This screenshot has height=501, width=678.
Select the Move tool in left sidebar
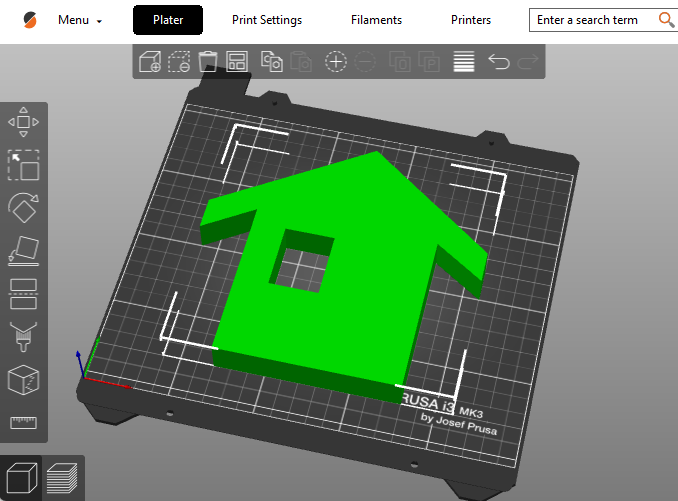(23, 122)
